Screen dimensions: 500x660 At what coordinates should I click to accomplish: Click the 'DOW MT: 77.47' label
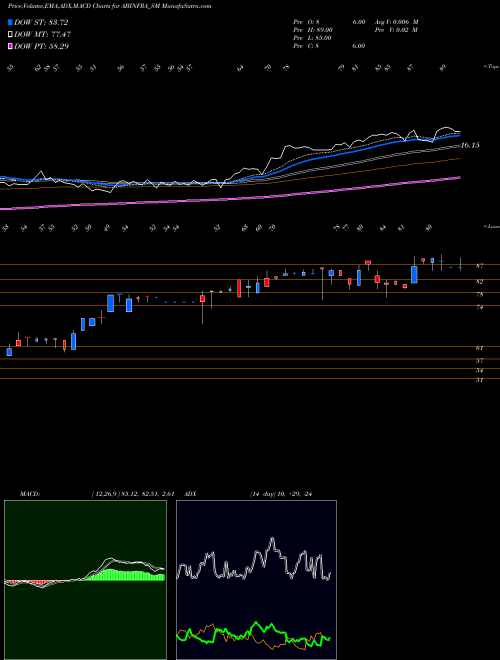click(43, 34)
